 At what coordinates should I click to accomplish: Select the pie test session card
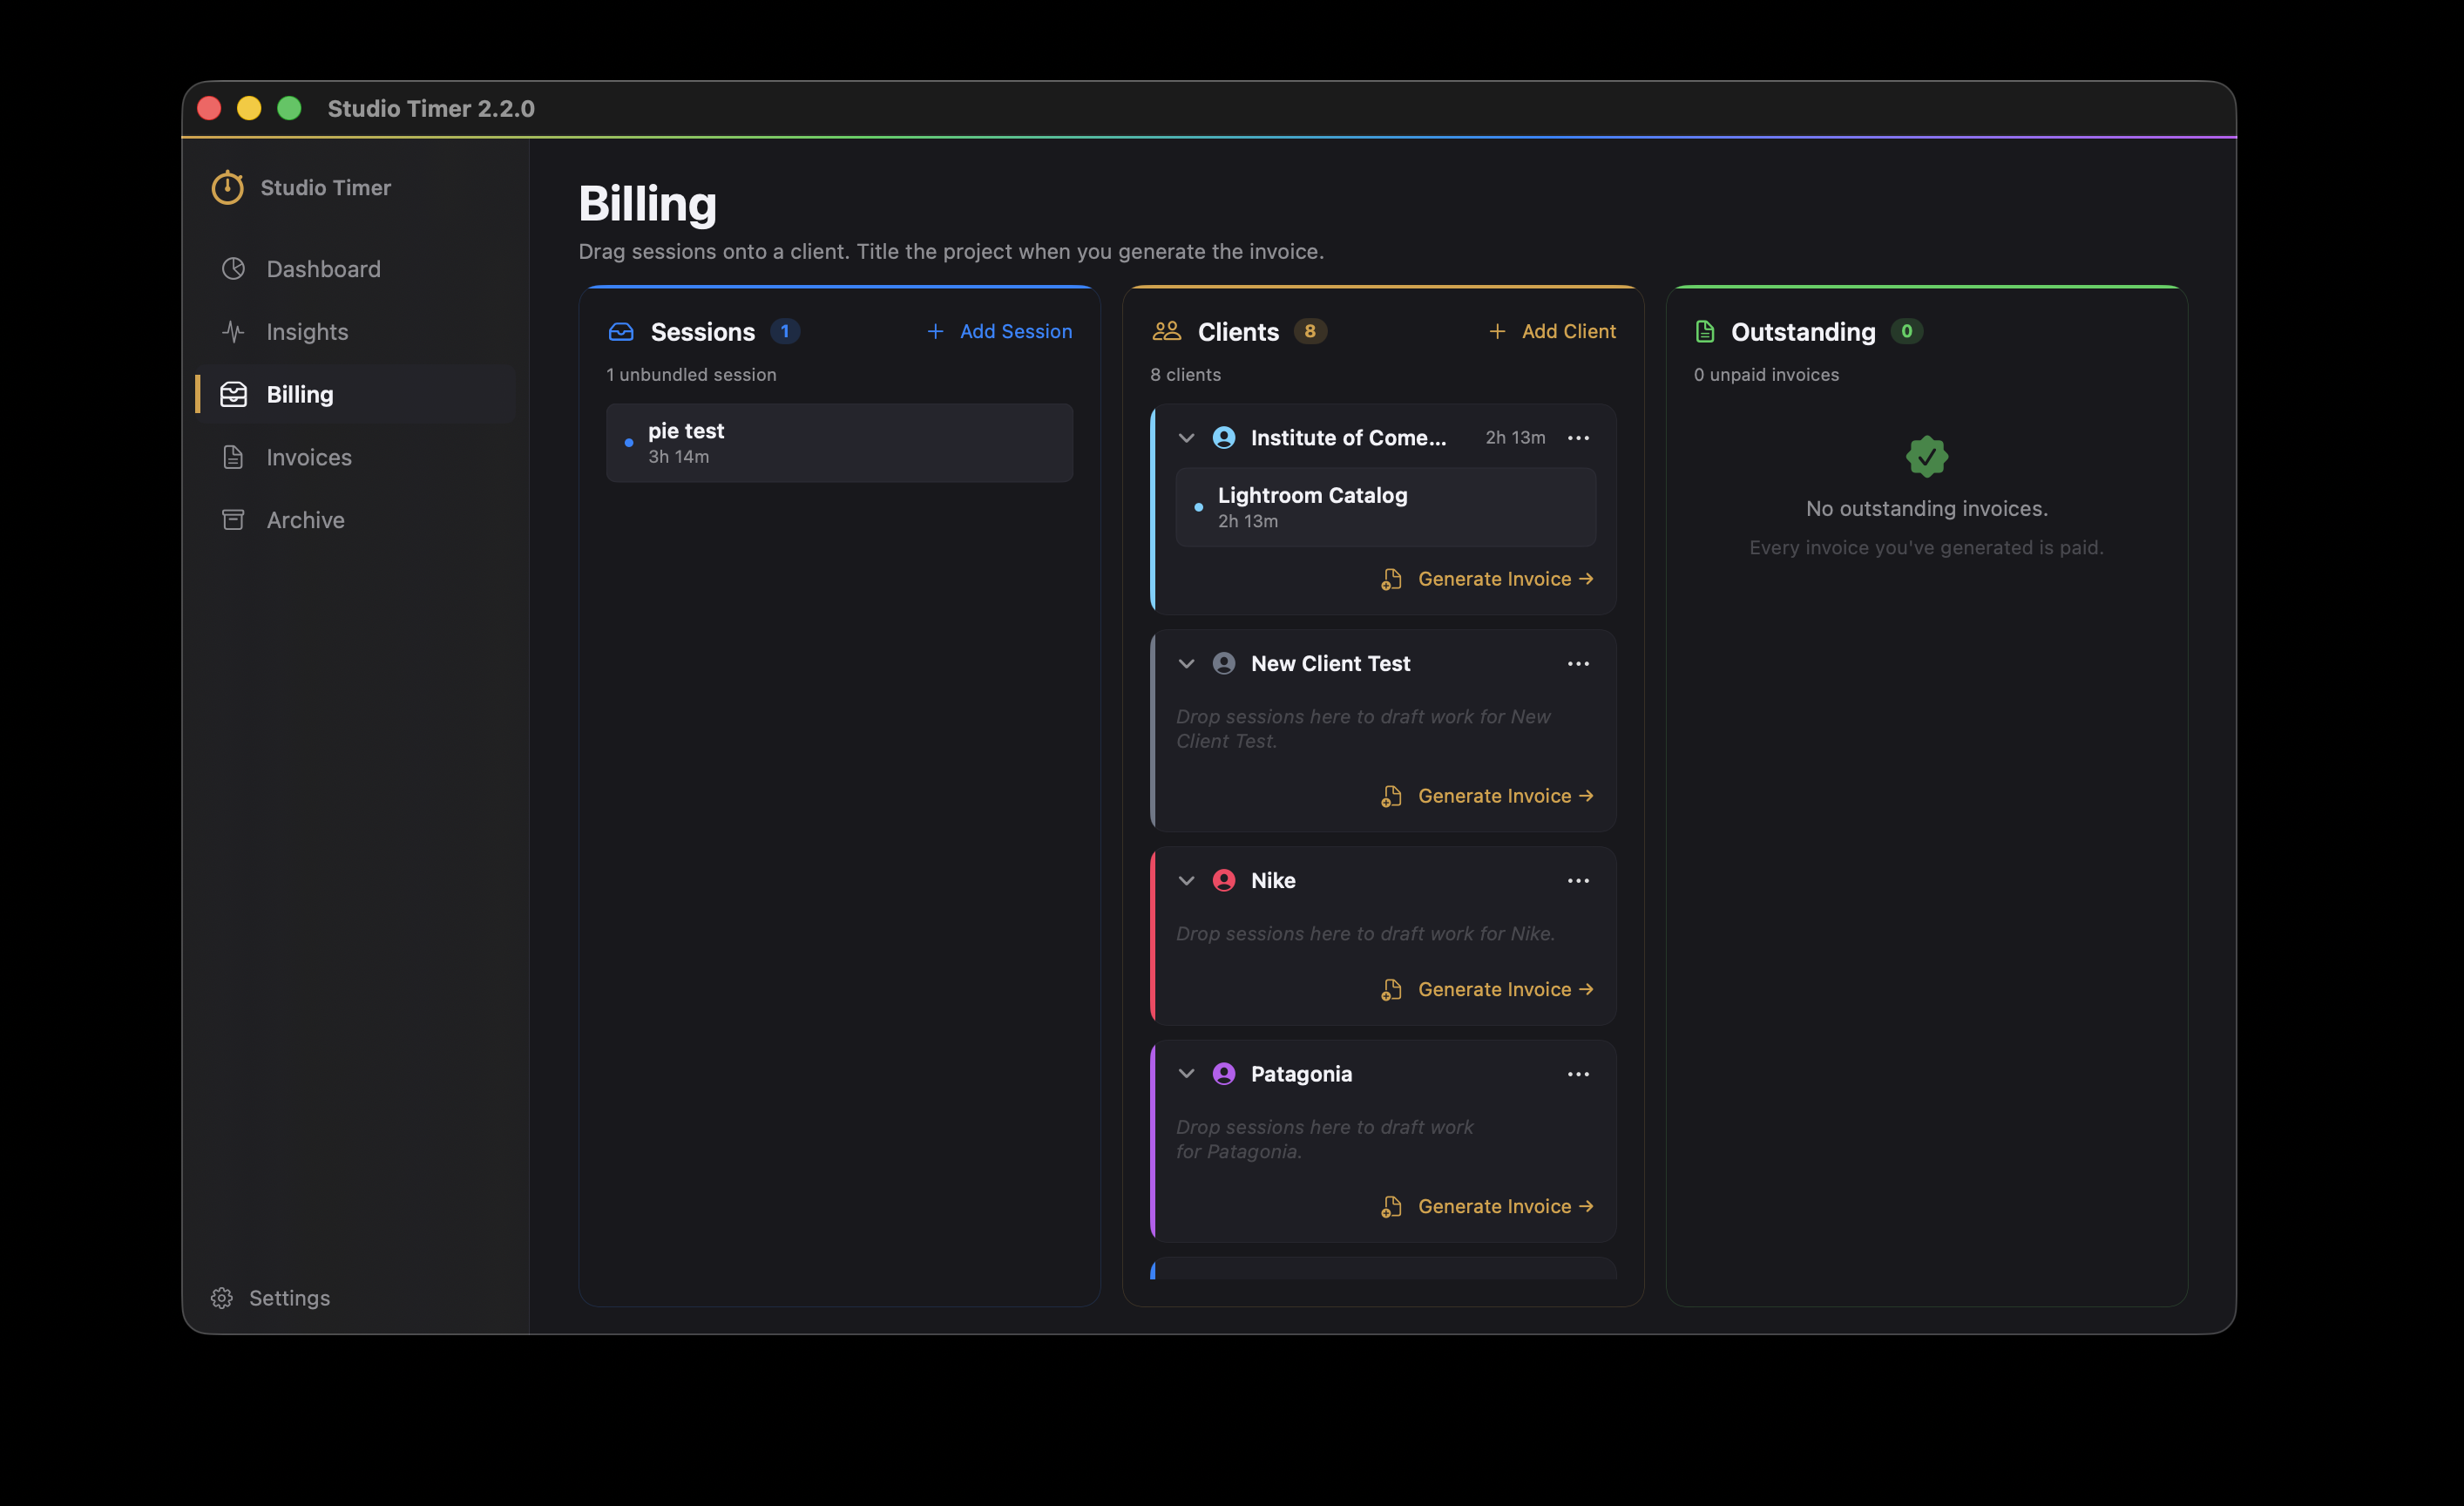tap(839, 443)
